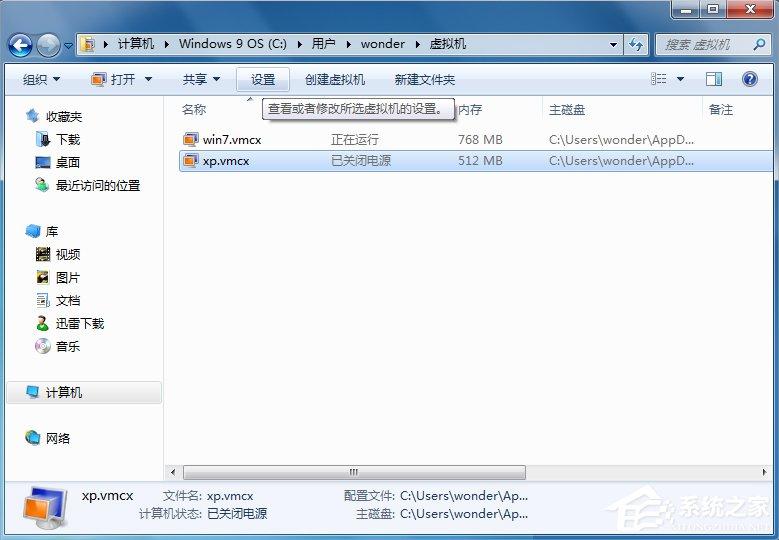Open the dropdown arrow next to 打开

(x=148, y=79)
